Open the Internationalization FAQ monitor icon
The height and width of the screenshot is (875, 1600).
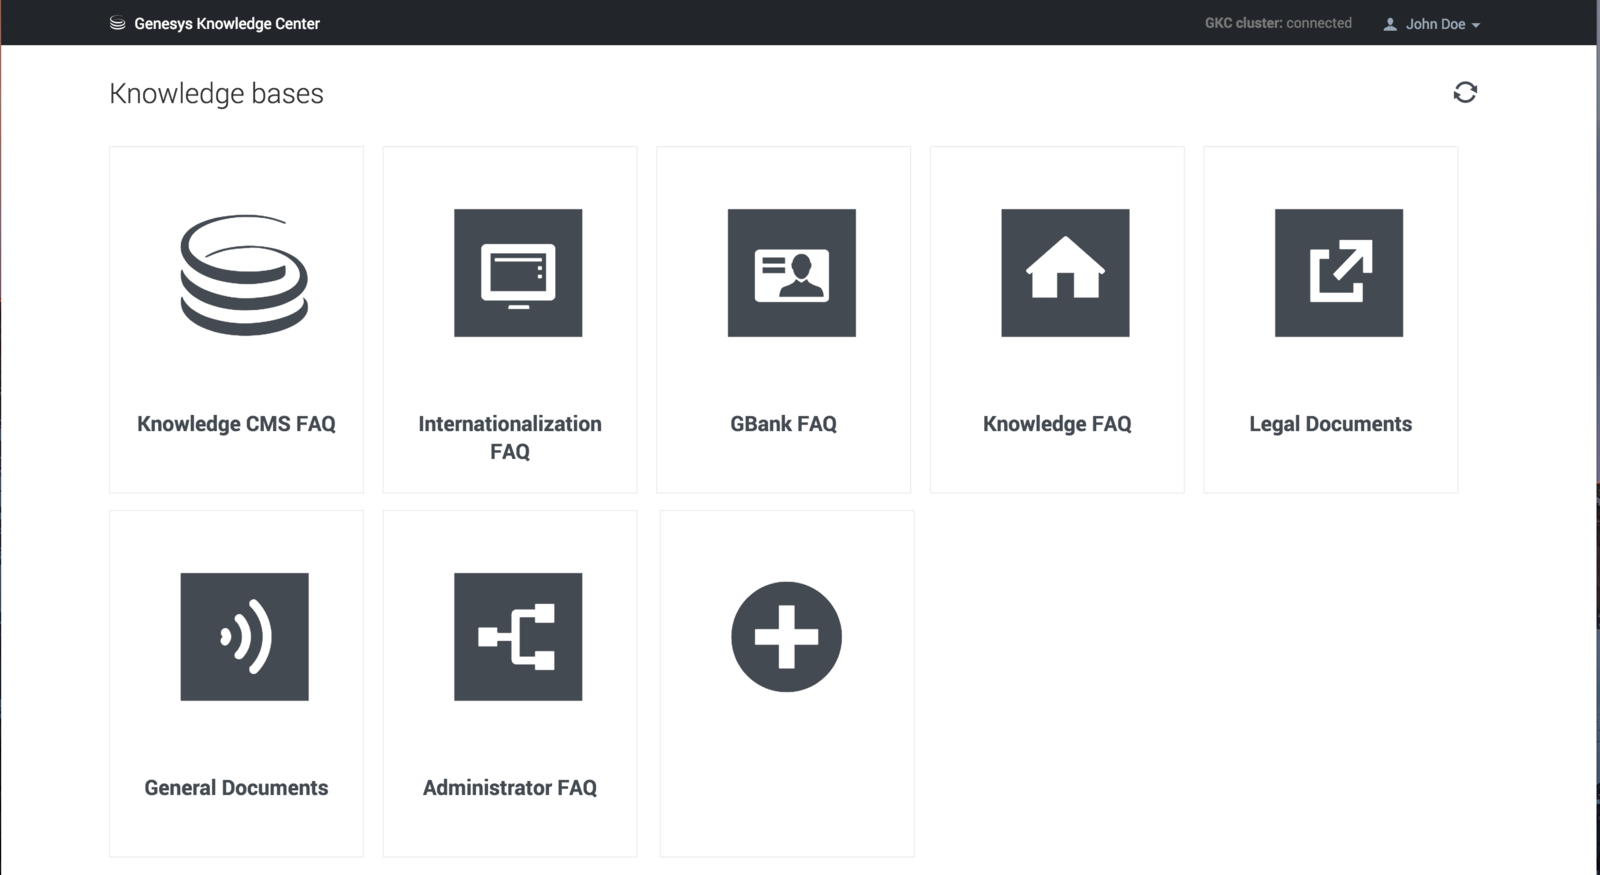[x=518, y=273]
